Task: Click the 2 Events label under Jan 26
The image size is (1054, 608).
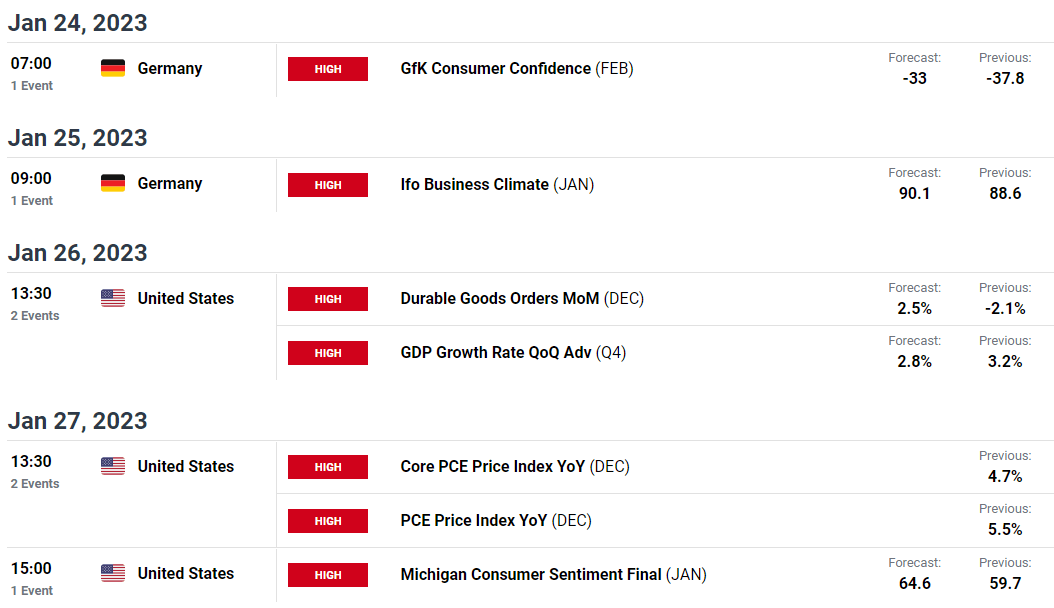Action: (35, 316)
